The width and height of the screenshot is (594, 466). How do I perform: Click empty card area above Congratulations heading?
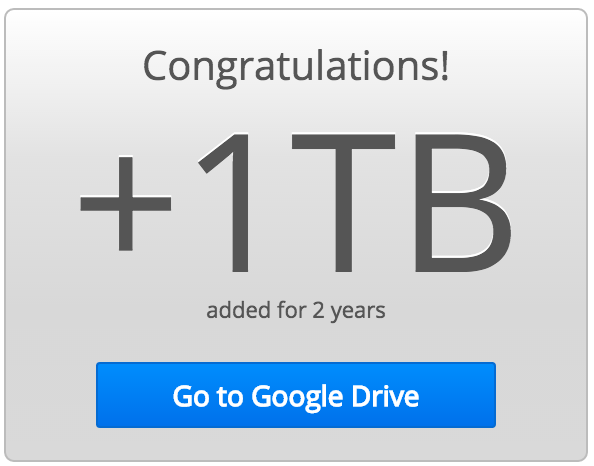(x=296, y=28)
